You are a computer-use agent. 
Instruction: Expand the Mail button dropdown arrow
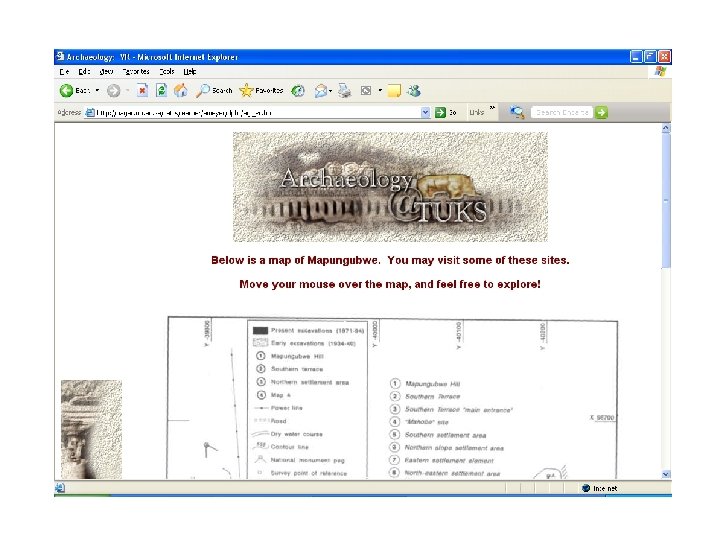(x=331, y=91)
